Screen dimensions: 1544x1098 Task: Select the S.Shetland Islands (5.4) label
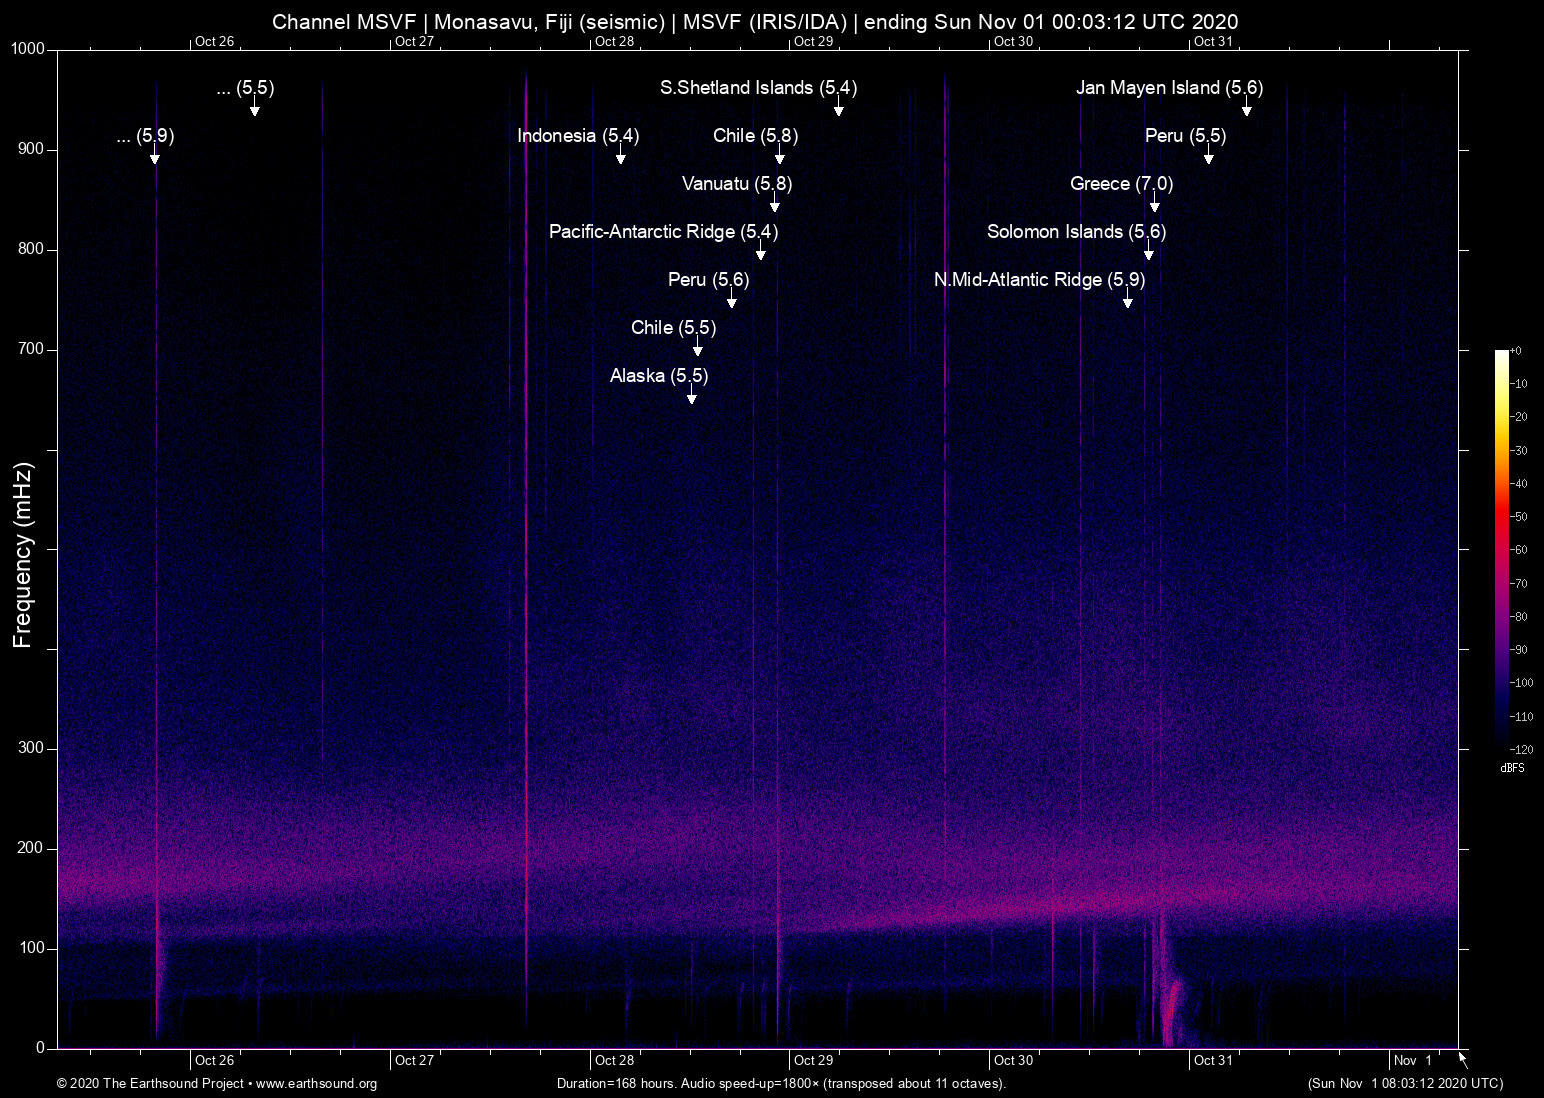coord(758,88)
